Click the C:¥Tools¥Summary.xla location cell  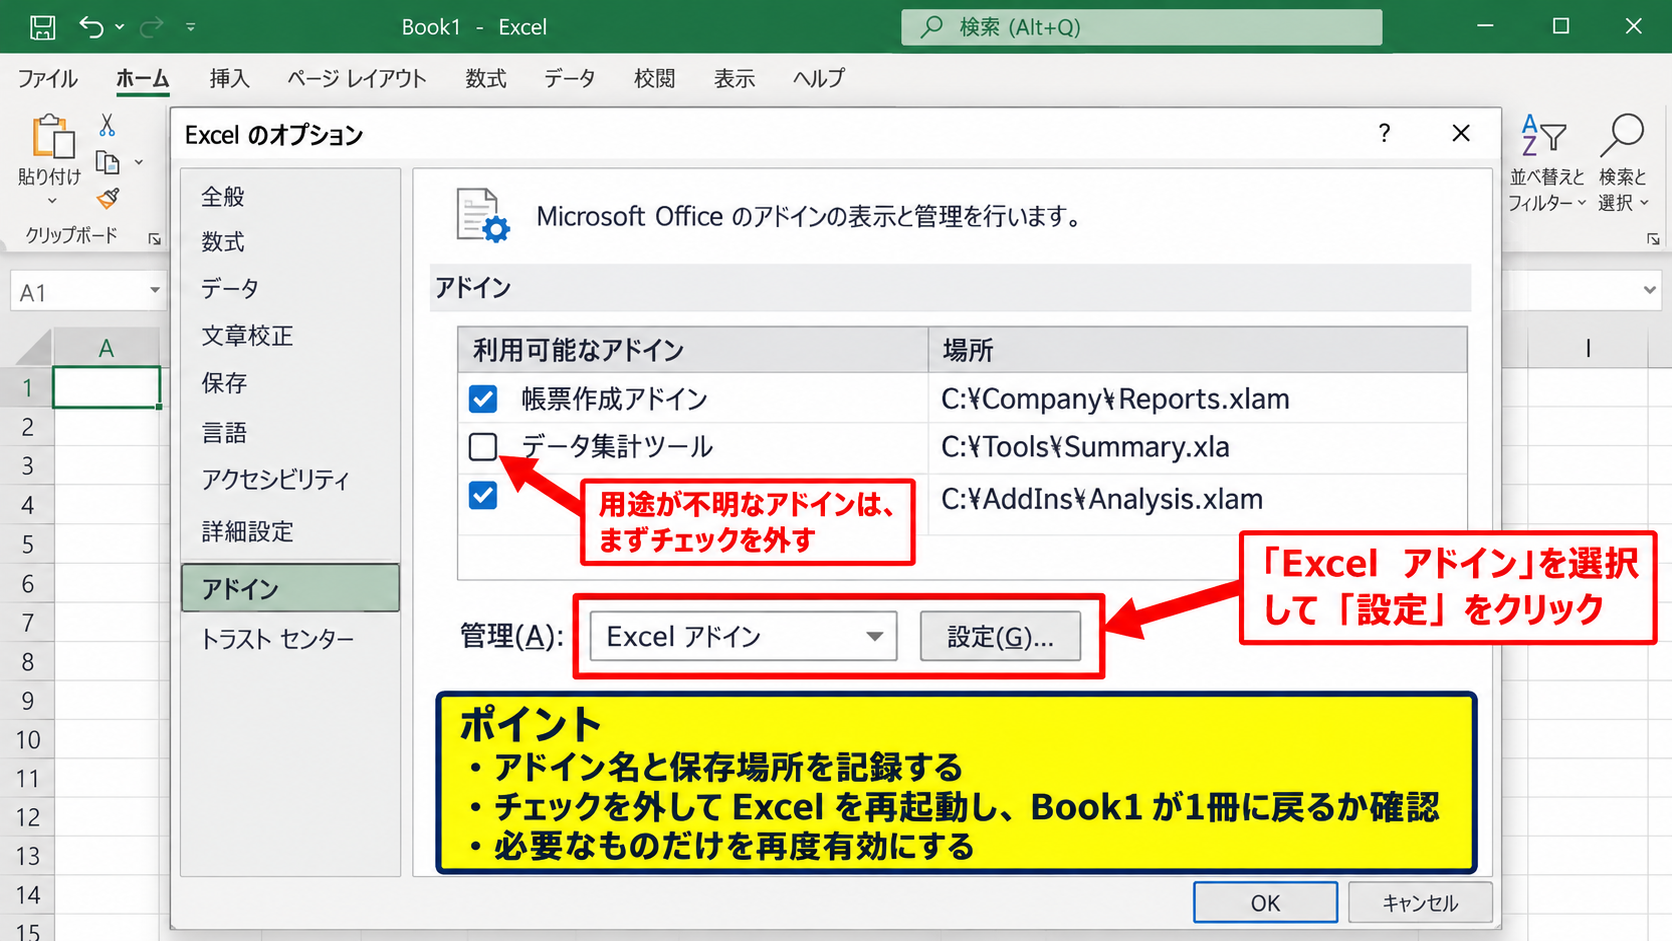click(1197, 447)
